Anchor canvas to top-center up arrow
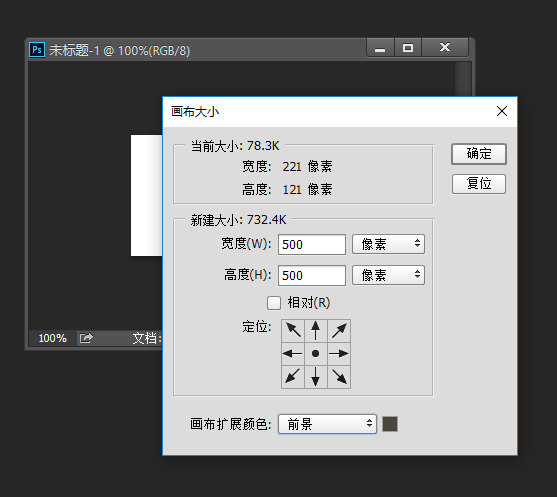The height and width of the screenshot is (497, 557). tap(315, 330)
